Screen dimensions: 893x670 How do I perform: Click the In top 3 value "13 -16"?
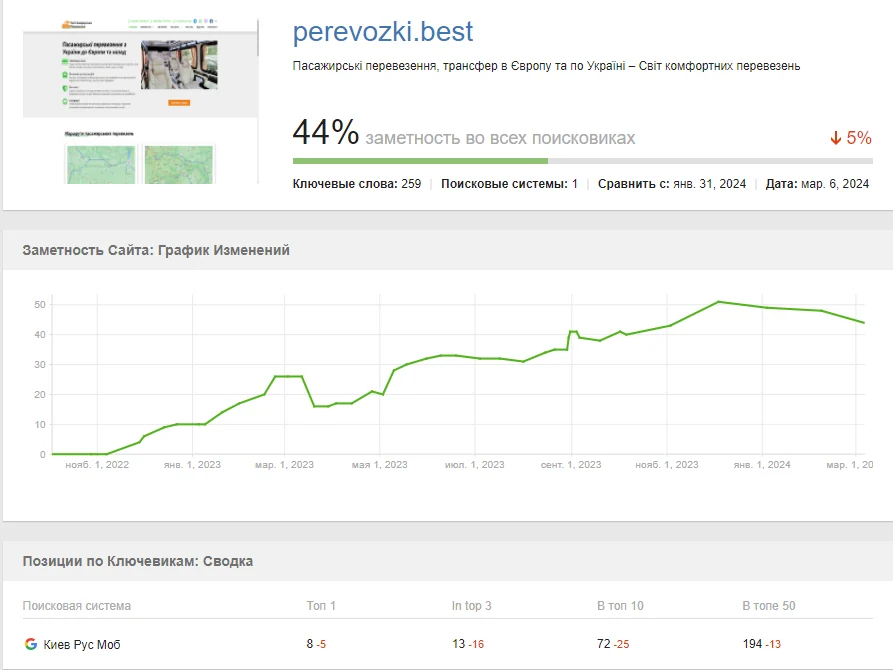468,644
